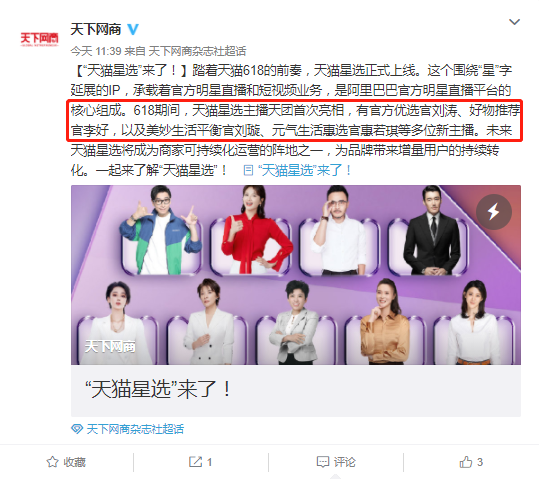Open the post options chevron menu
This screenshot has height=479, width=539.
pos(514,22)
